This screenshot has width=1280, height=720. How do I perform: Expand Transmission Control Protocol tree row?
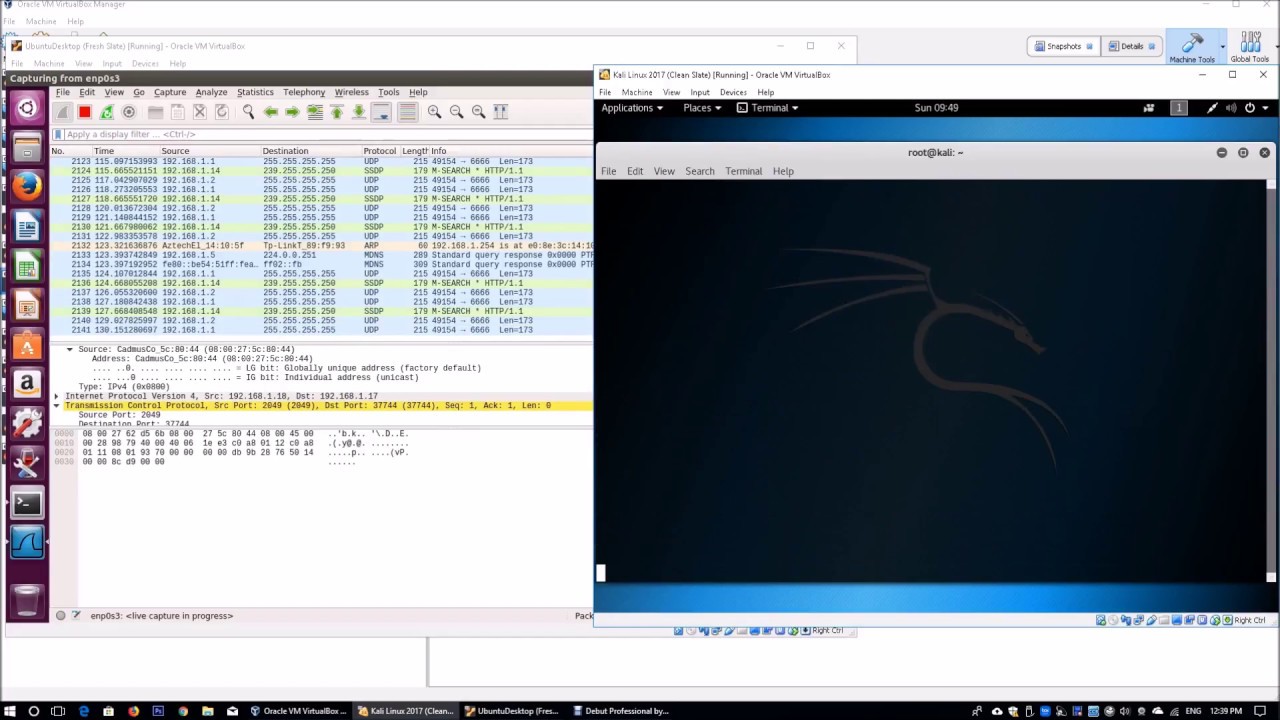coord(57,406)
